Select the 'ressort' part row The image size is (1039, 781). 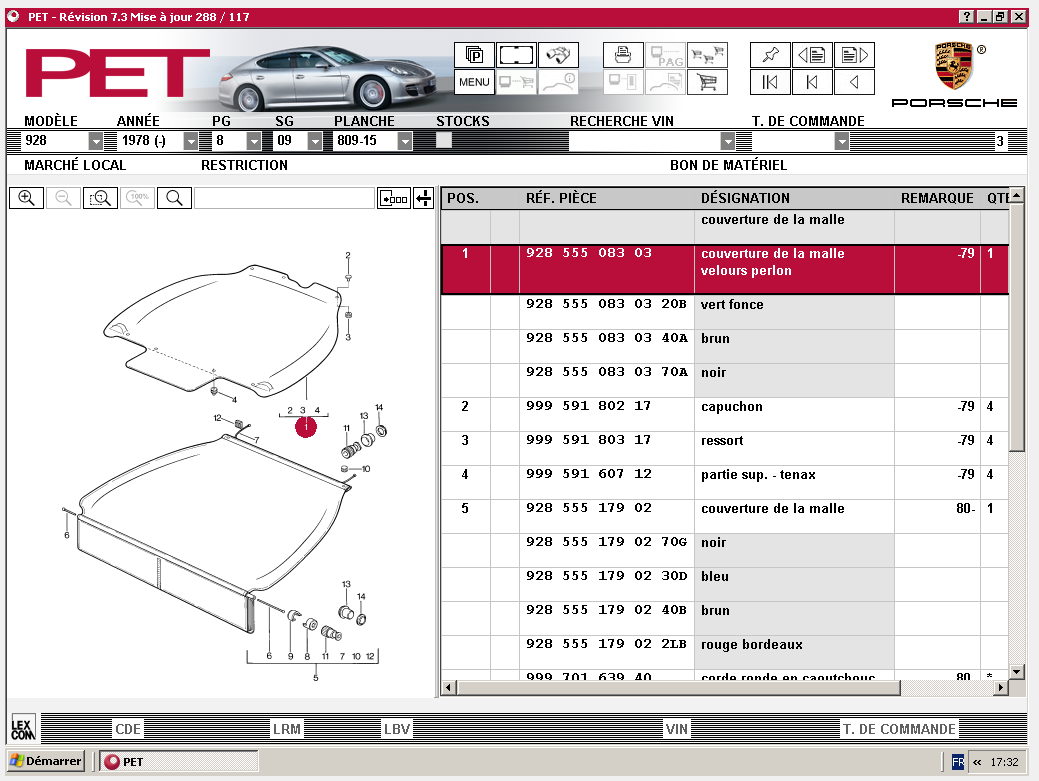click(x=725, y=448)
